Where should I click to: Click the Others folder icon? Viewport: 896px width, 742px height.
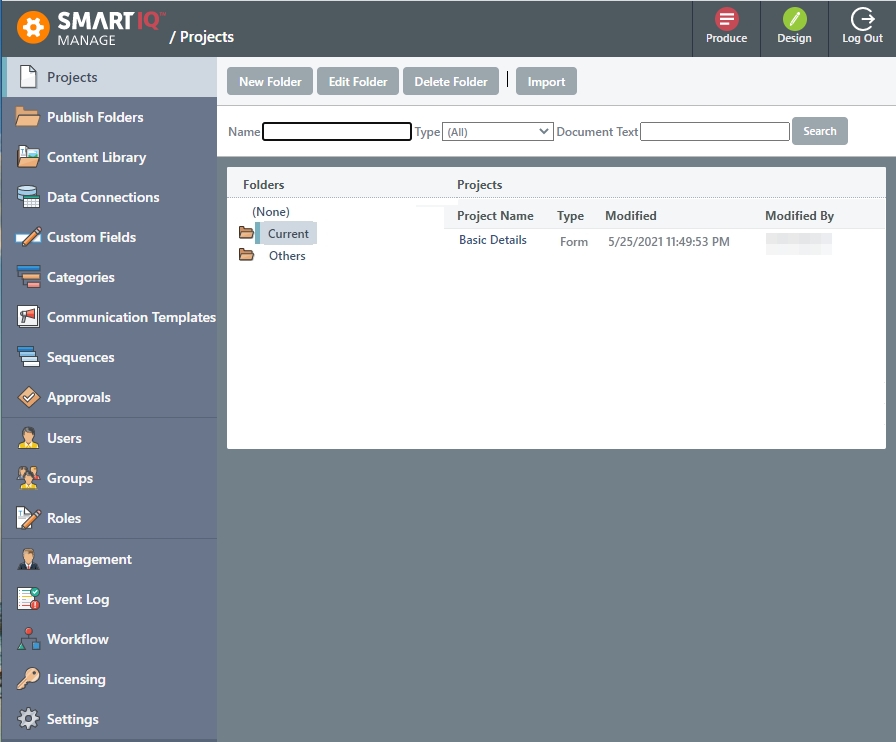click(246, 254)
